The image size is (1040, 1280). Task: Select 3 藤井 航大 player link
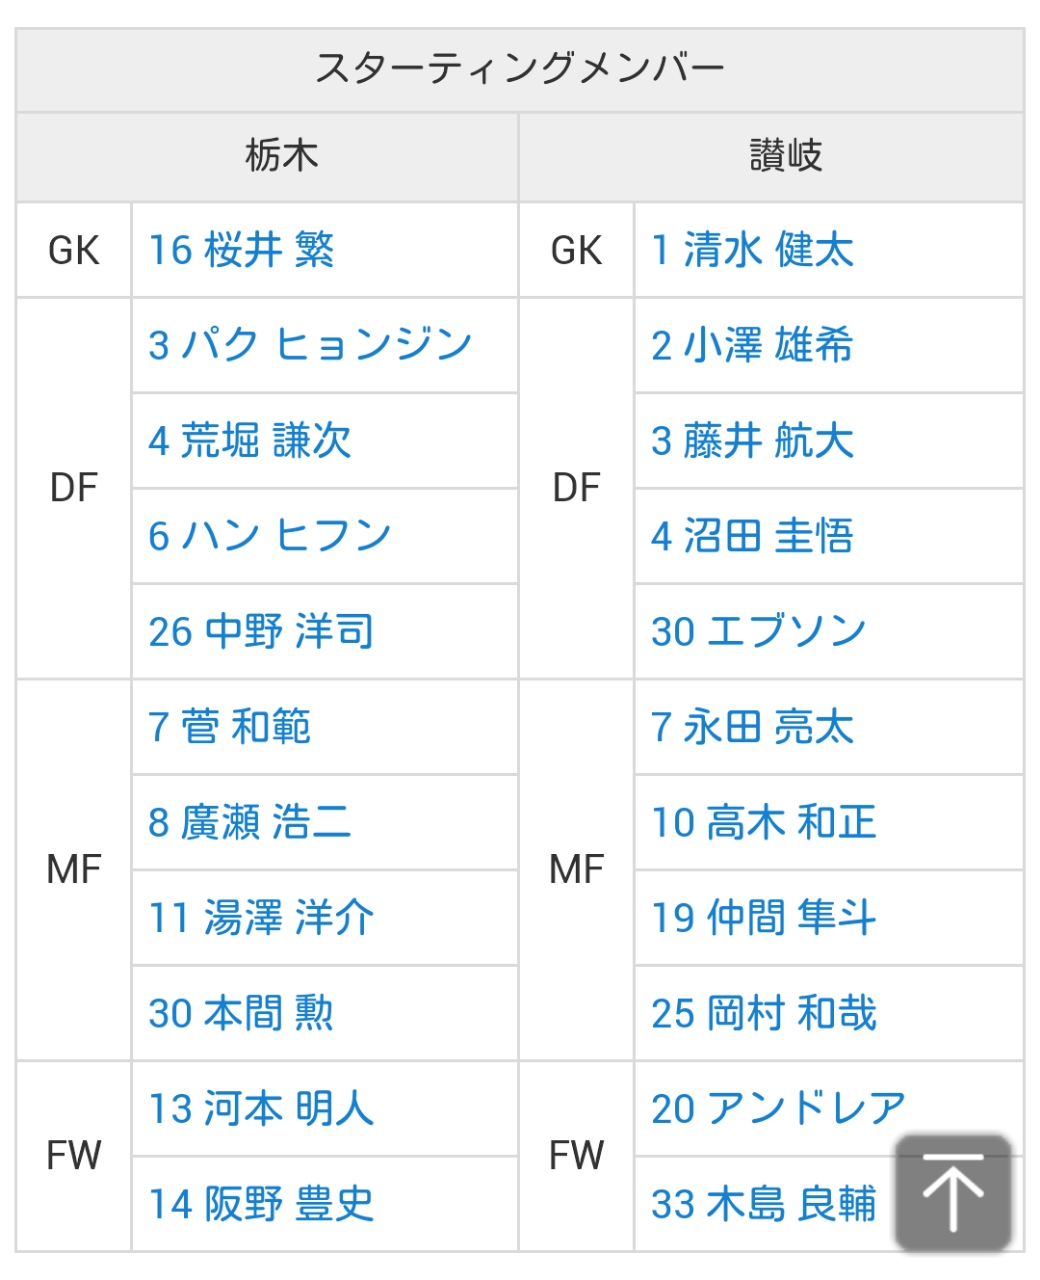pos(752,441)
